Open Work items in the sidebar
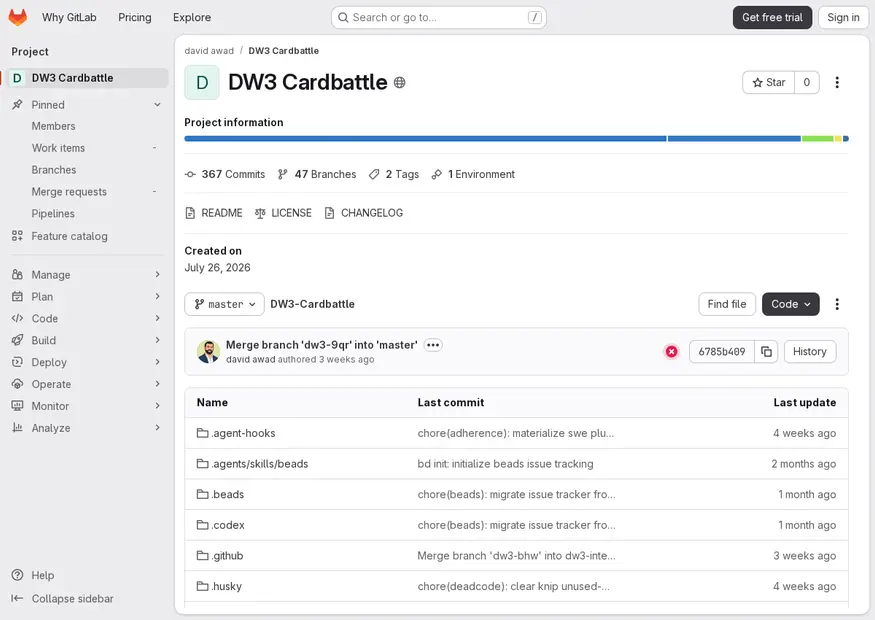The image size is (875, 620). [58, 148]
